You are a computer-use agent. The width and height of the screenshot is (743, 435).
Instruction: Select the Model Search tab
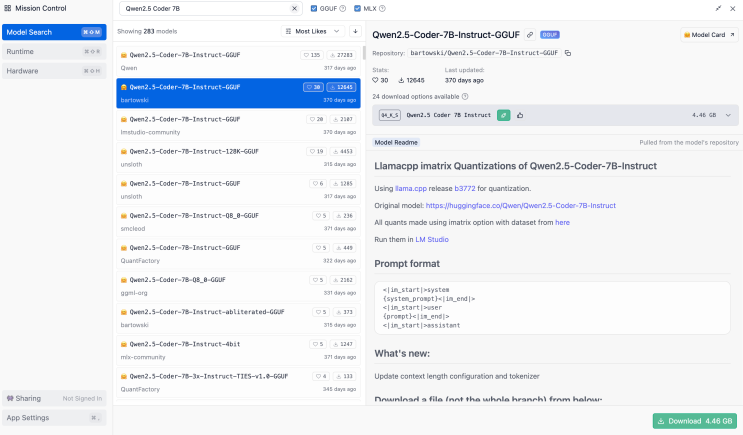54,32
